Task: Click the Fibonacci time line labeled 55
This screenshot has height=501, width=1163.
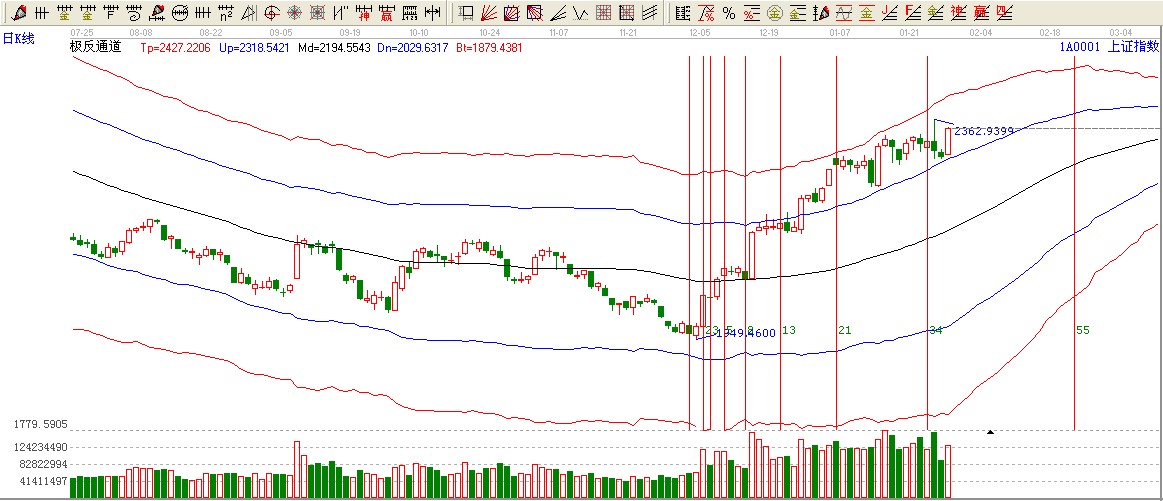Action: 1074,250
